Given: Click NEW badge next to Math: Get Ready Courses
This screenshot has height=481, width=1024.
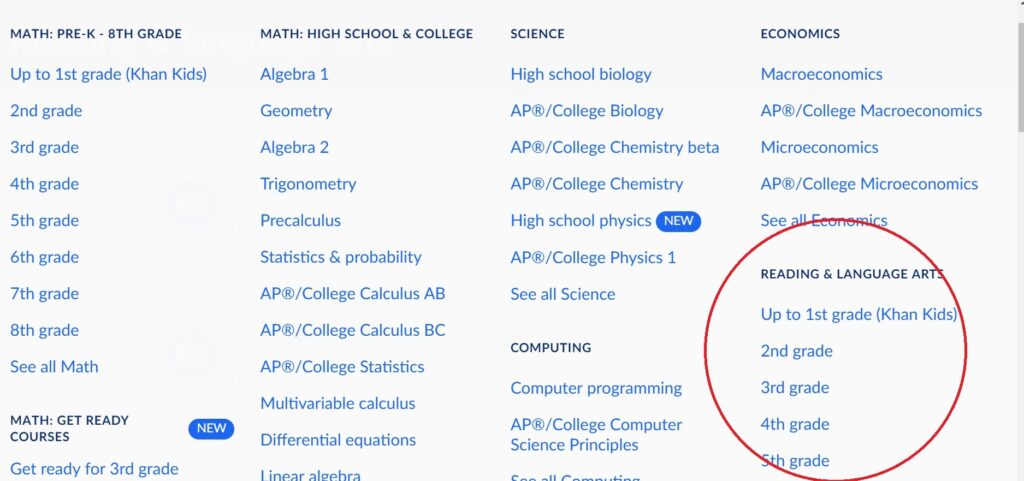Looking at the screenshot, I should coord(211,429).
